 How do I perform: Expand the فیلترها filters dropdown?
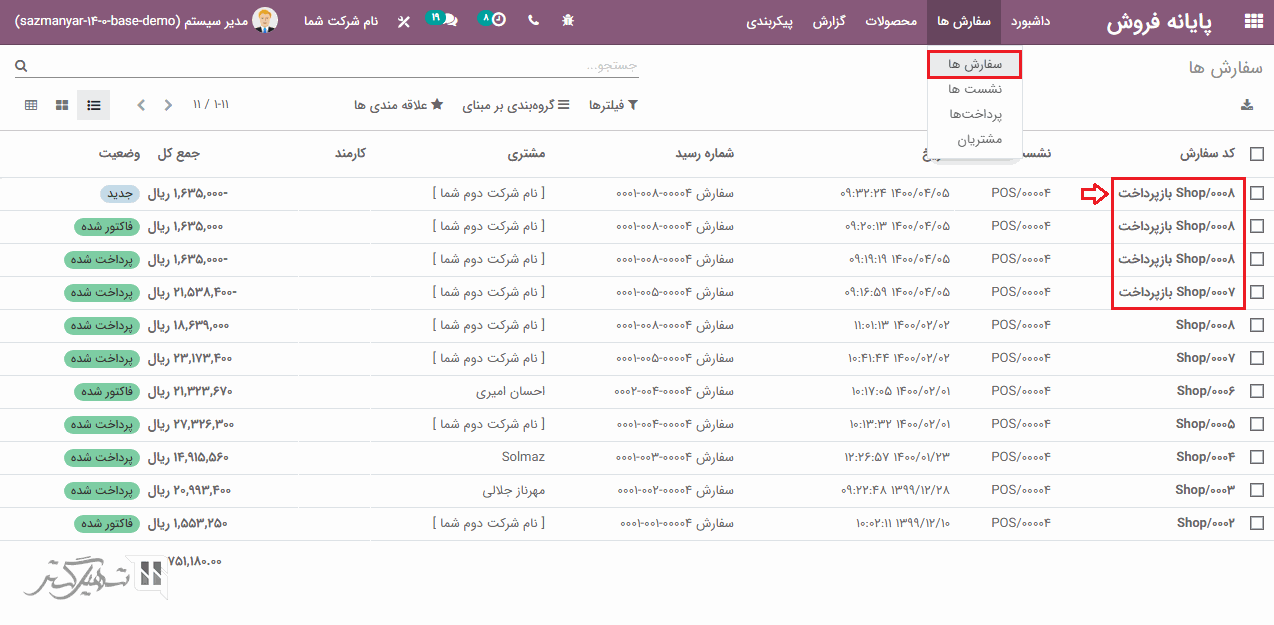click(x=613, y=105)
